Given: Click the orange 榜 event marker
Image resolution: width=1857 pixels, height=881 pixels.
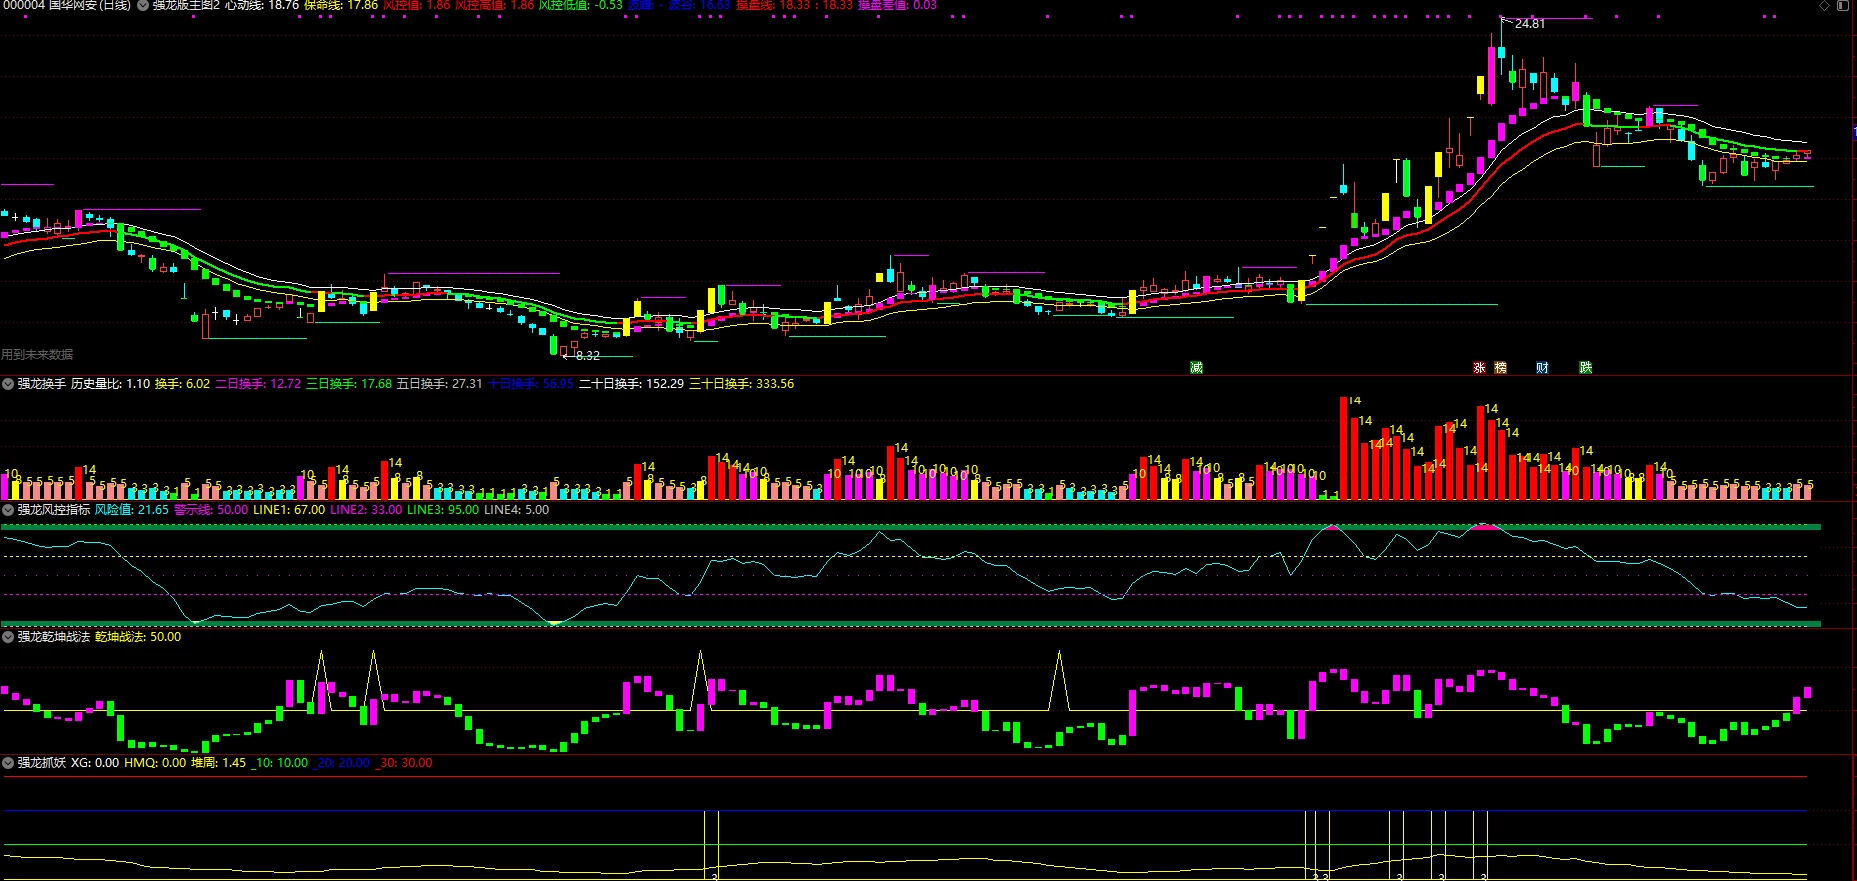Looking at the screenshot, I should (1500, 368).
